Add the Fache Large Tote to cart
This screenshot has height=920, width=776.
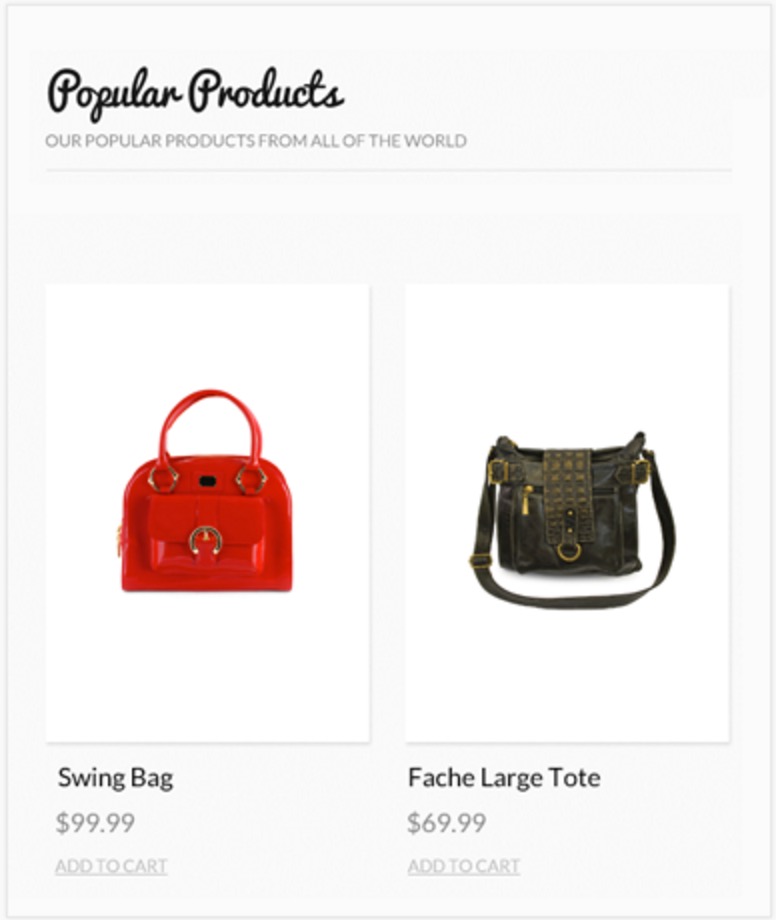464,866
